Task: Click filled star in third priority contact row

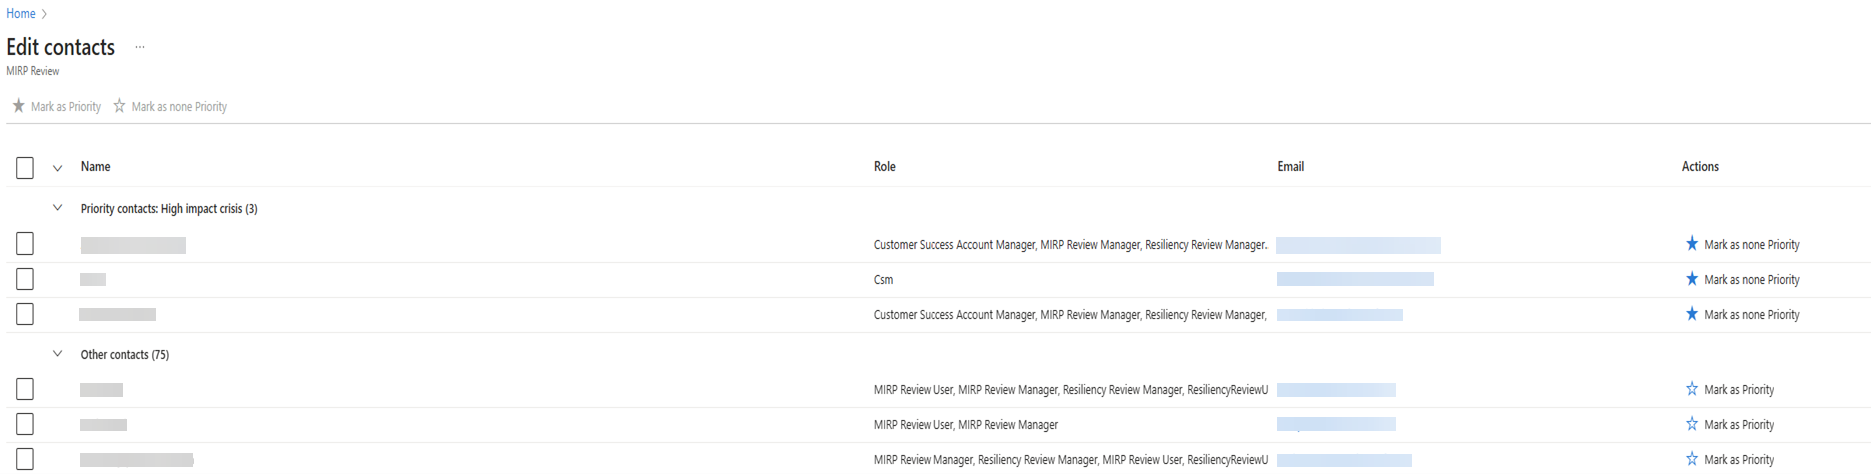Action: point(1692,314)
